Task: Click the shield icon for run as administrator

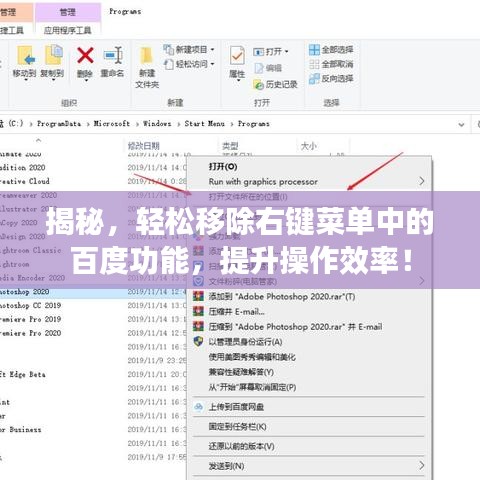Action: (198, 341)
